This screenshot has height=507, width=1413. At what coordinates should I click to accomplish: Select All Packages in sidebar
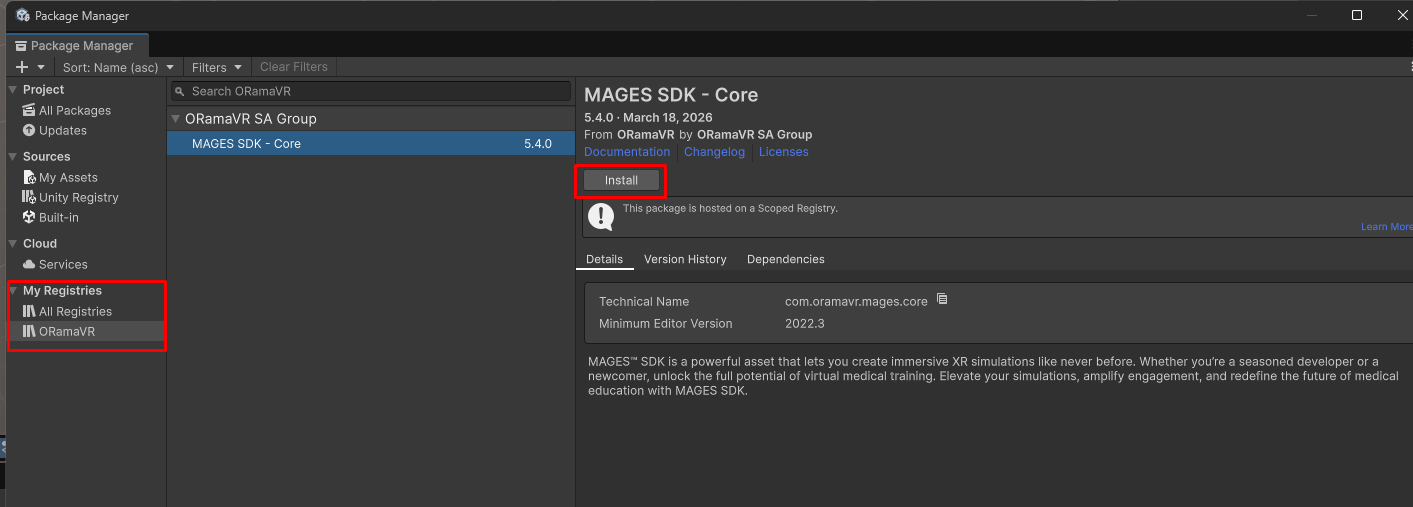(75, 111)
